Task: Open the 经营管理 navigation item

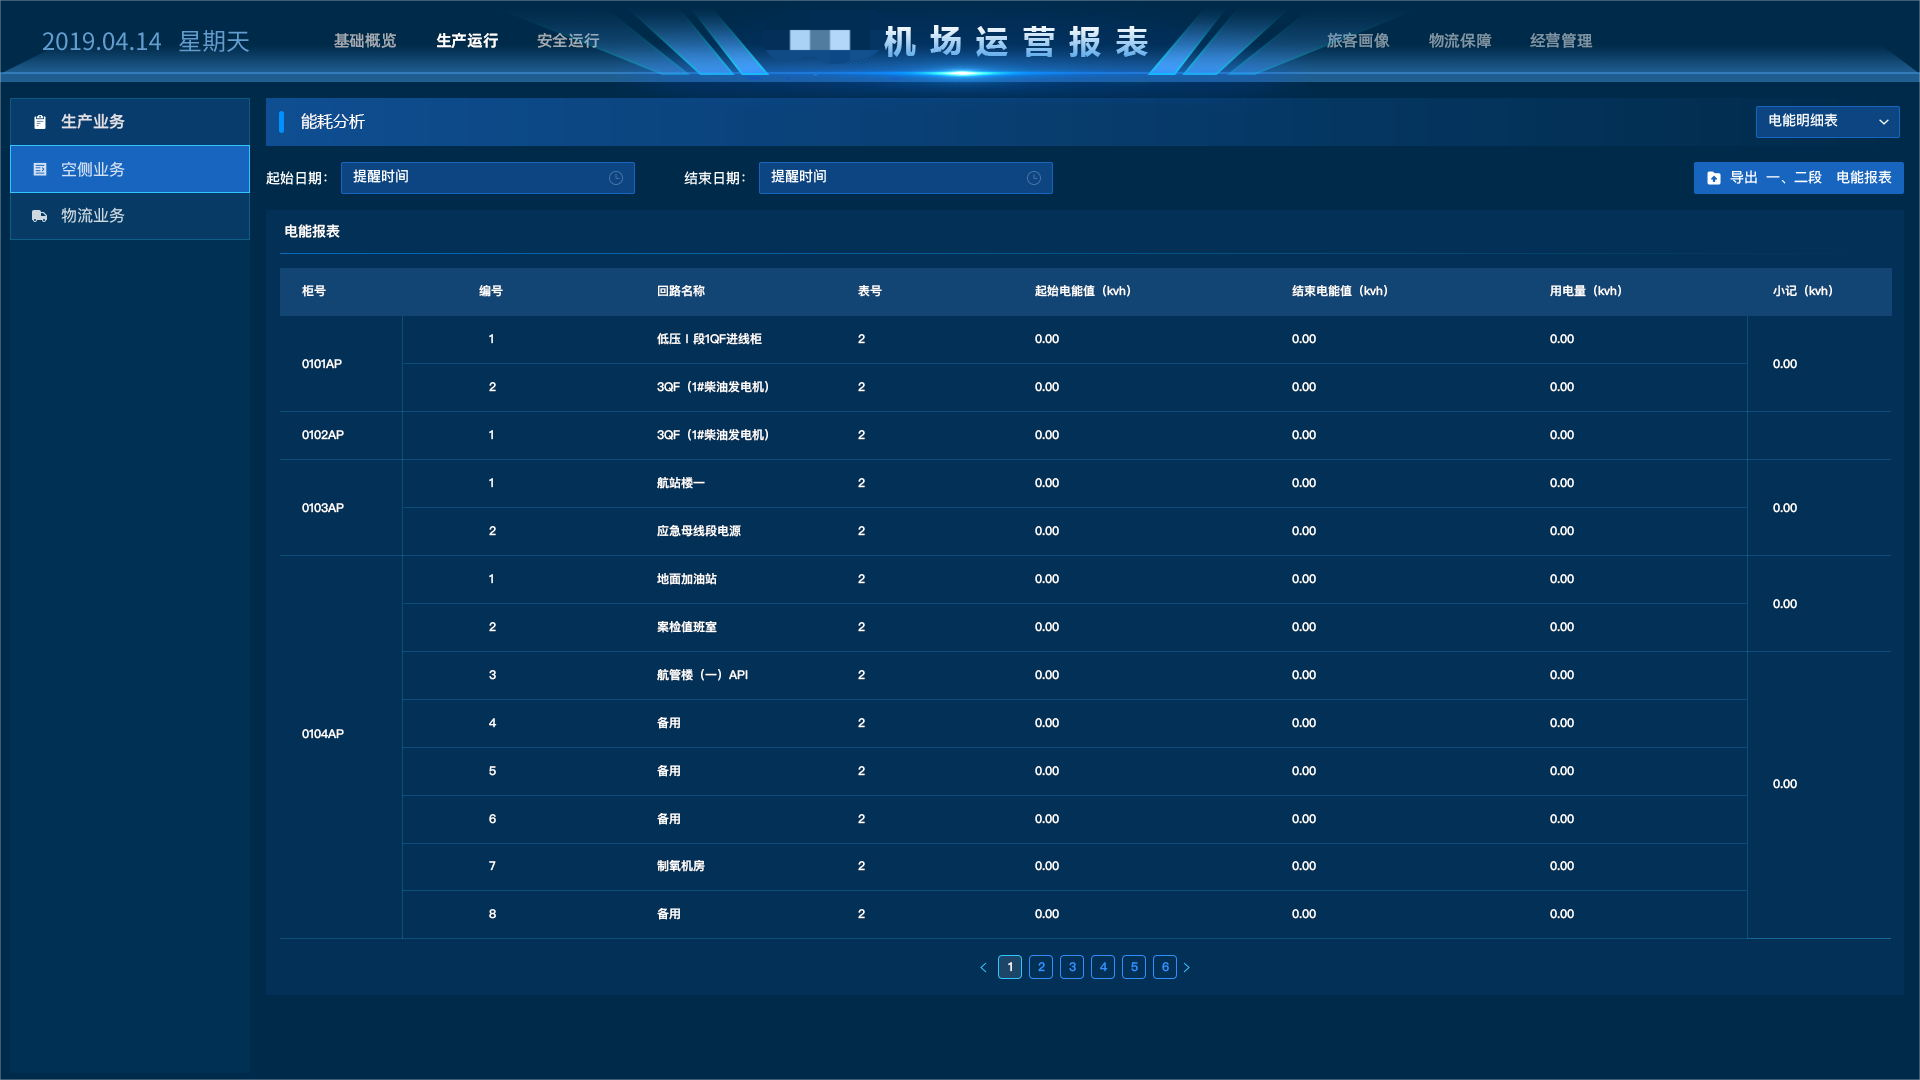Action: (1561, 41)
